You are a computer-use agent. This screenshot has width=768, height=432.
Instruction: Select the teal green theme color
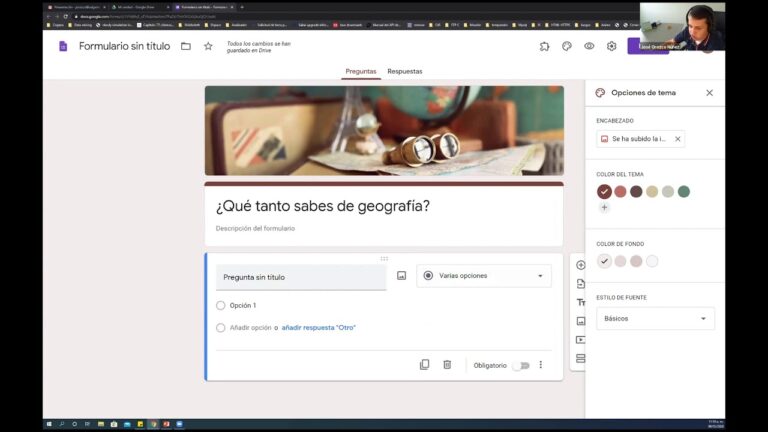click(684, 192)
